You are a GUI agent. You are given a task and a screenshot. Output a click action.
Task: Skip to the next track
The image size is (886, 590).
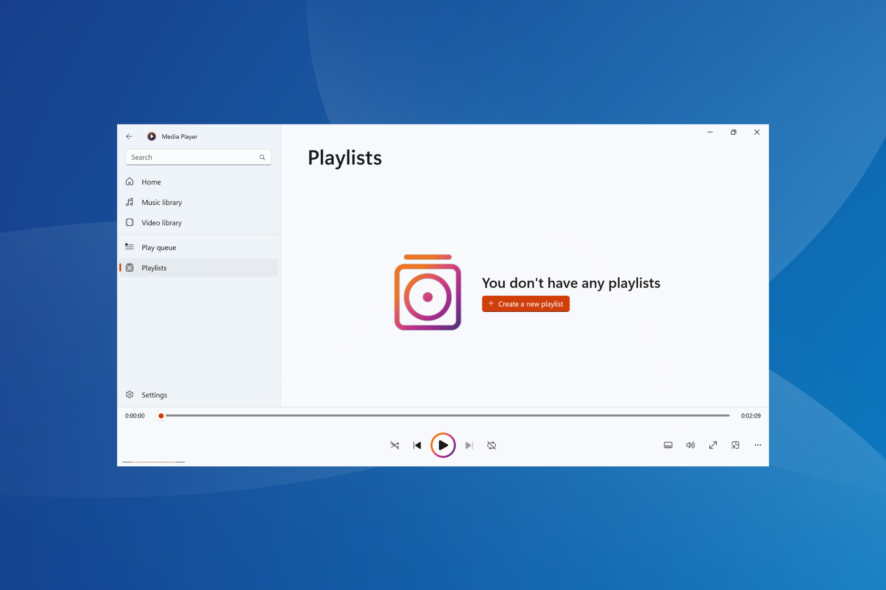tap(469, 445)
